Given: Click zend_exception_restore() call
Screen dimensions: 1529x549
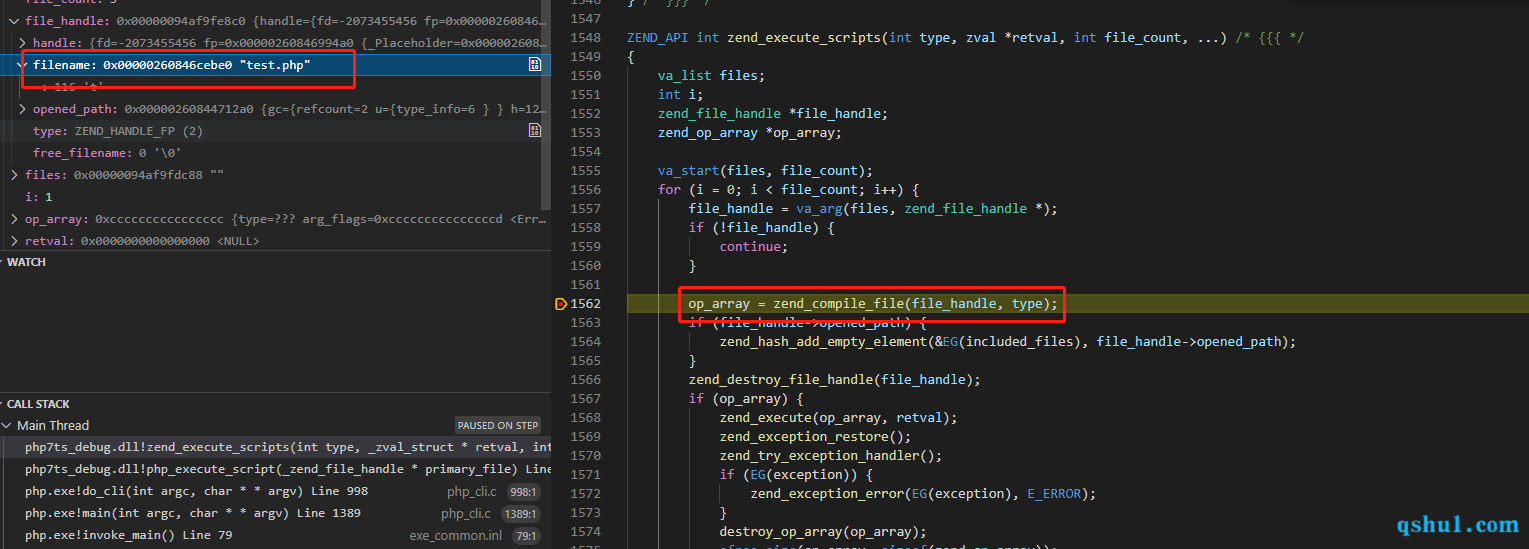Looking at the screenshot, I should [815, 437].
